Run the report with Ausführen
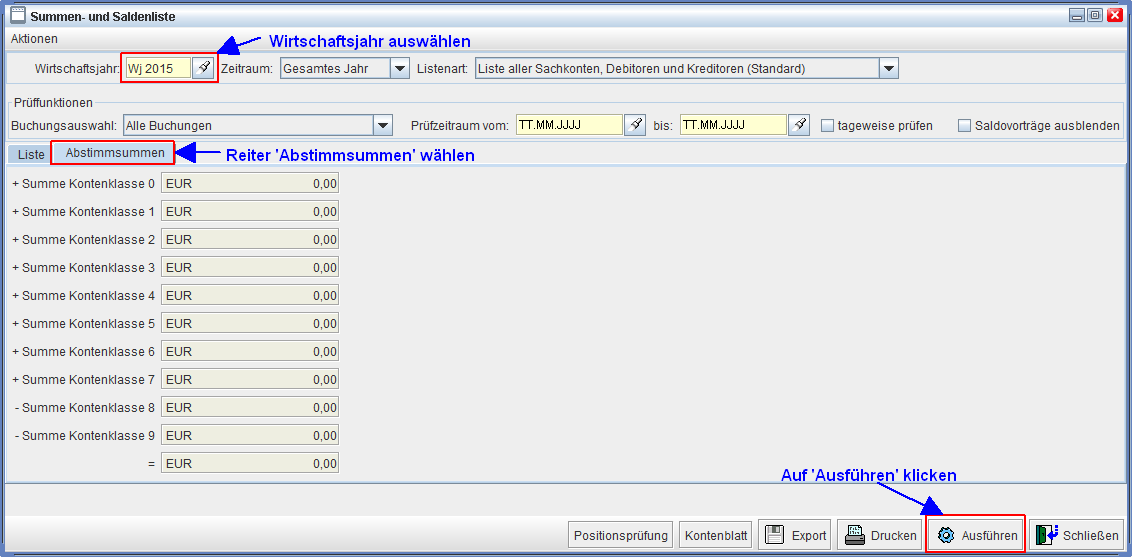1132x557 pixels. (976, 535)
